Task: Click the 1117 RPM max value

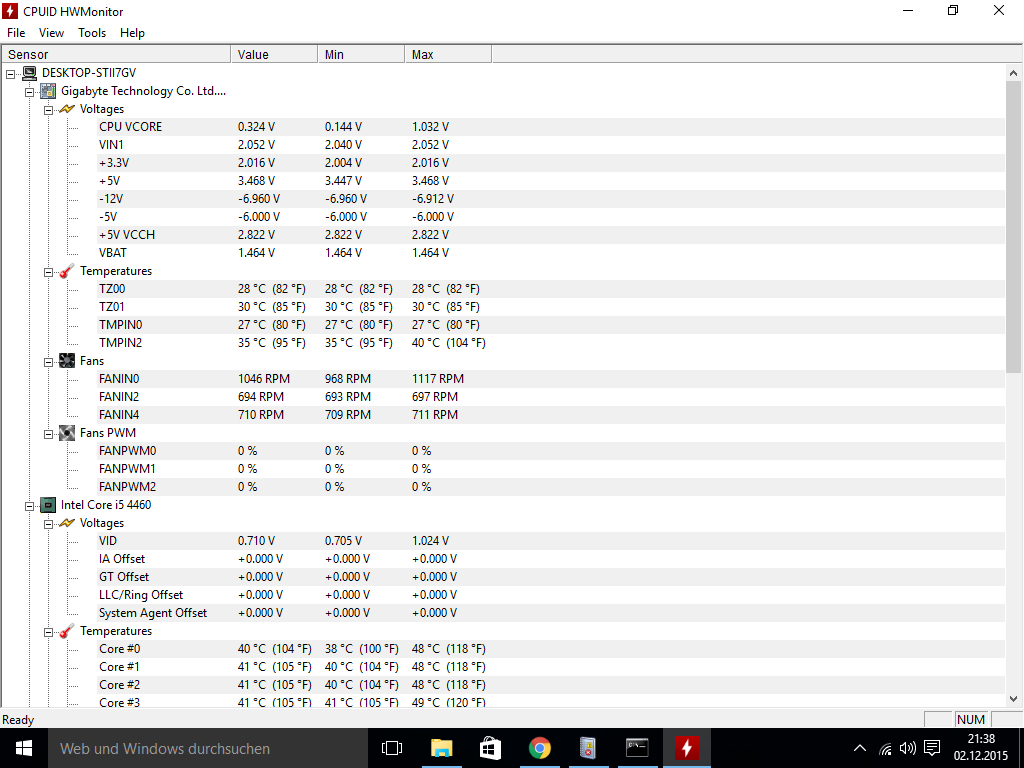Action: coord(438,379)
